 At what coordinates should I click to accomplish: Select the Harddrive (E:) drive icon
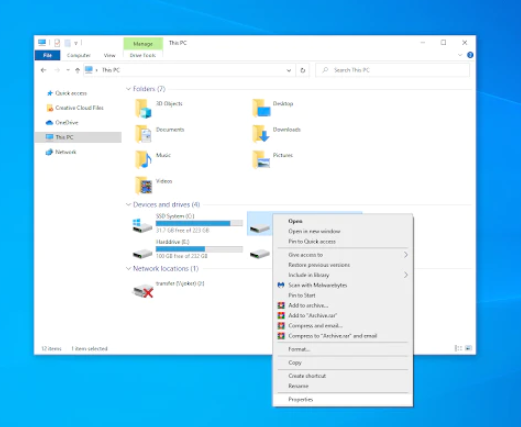pyautogui.click(x=142, y=254)
